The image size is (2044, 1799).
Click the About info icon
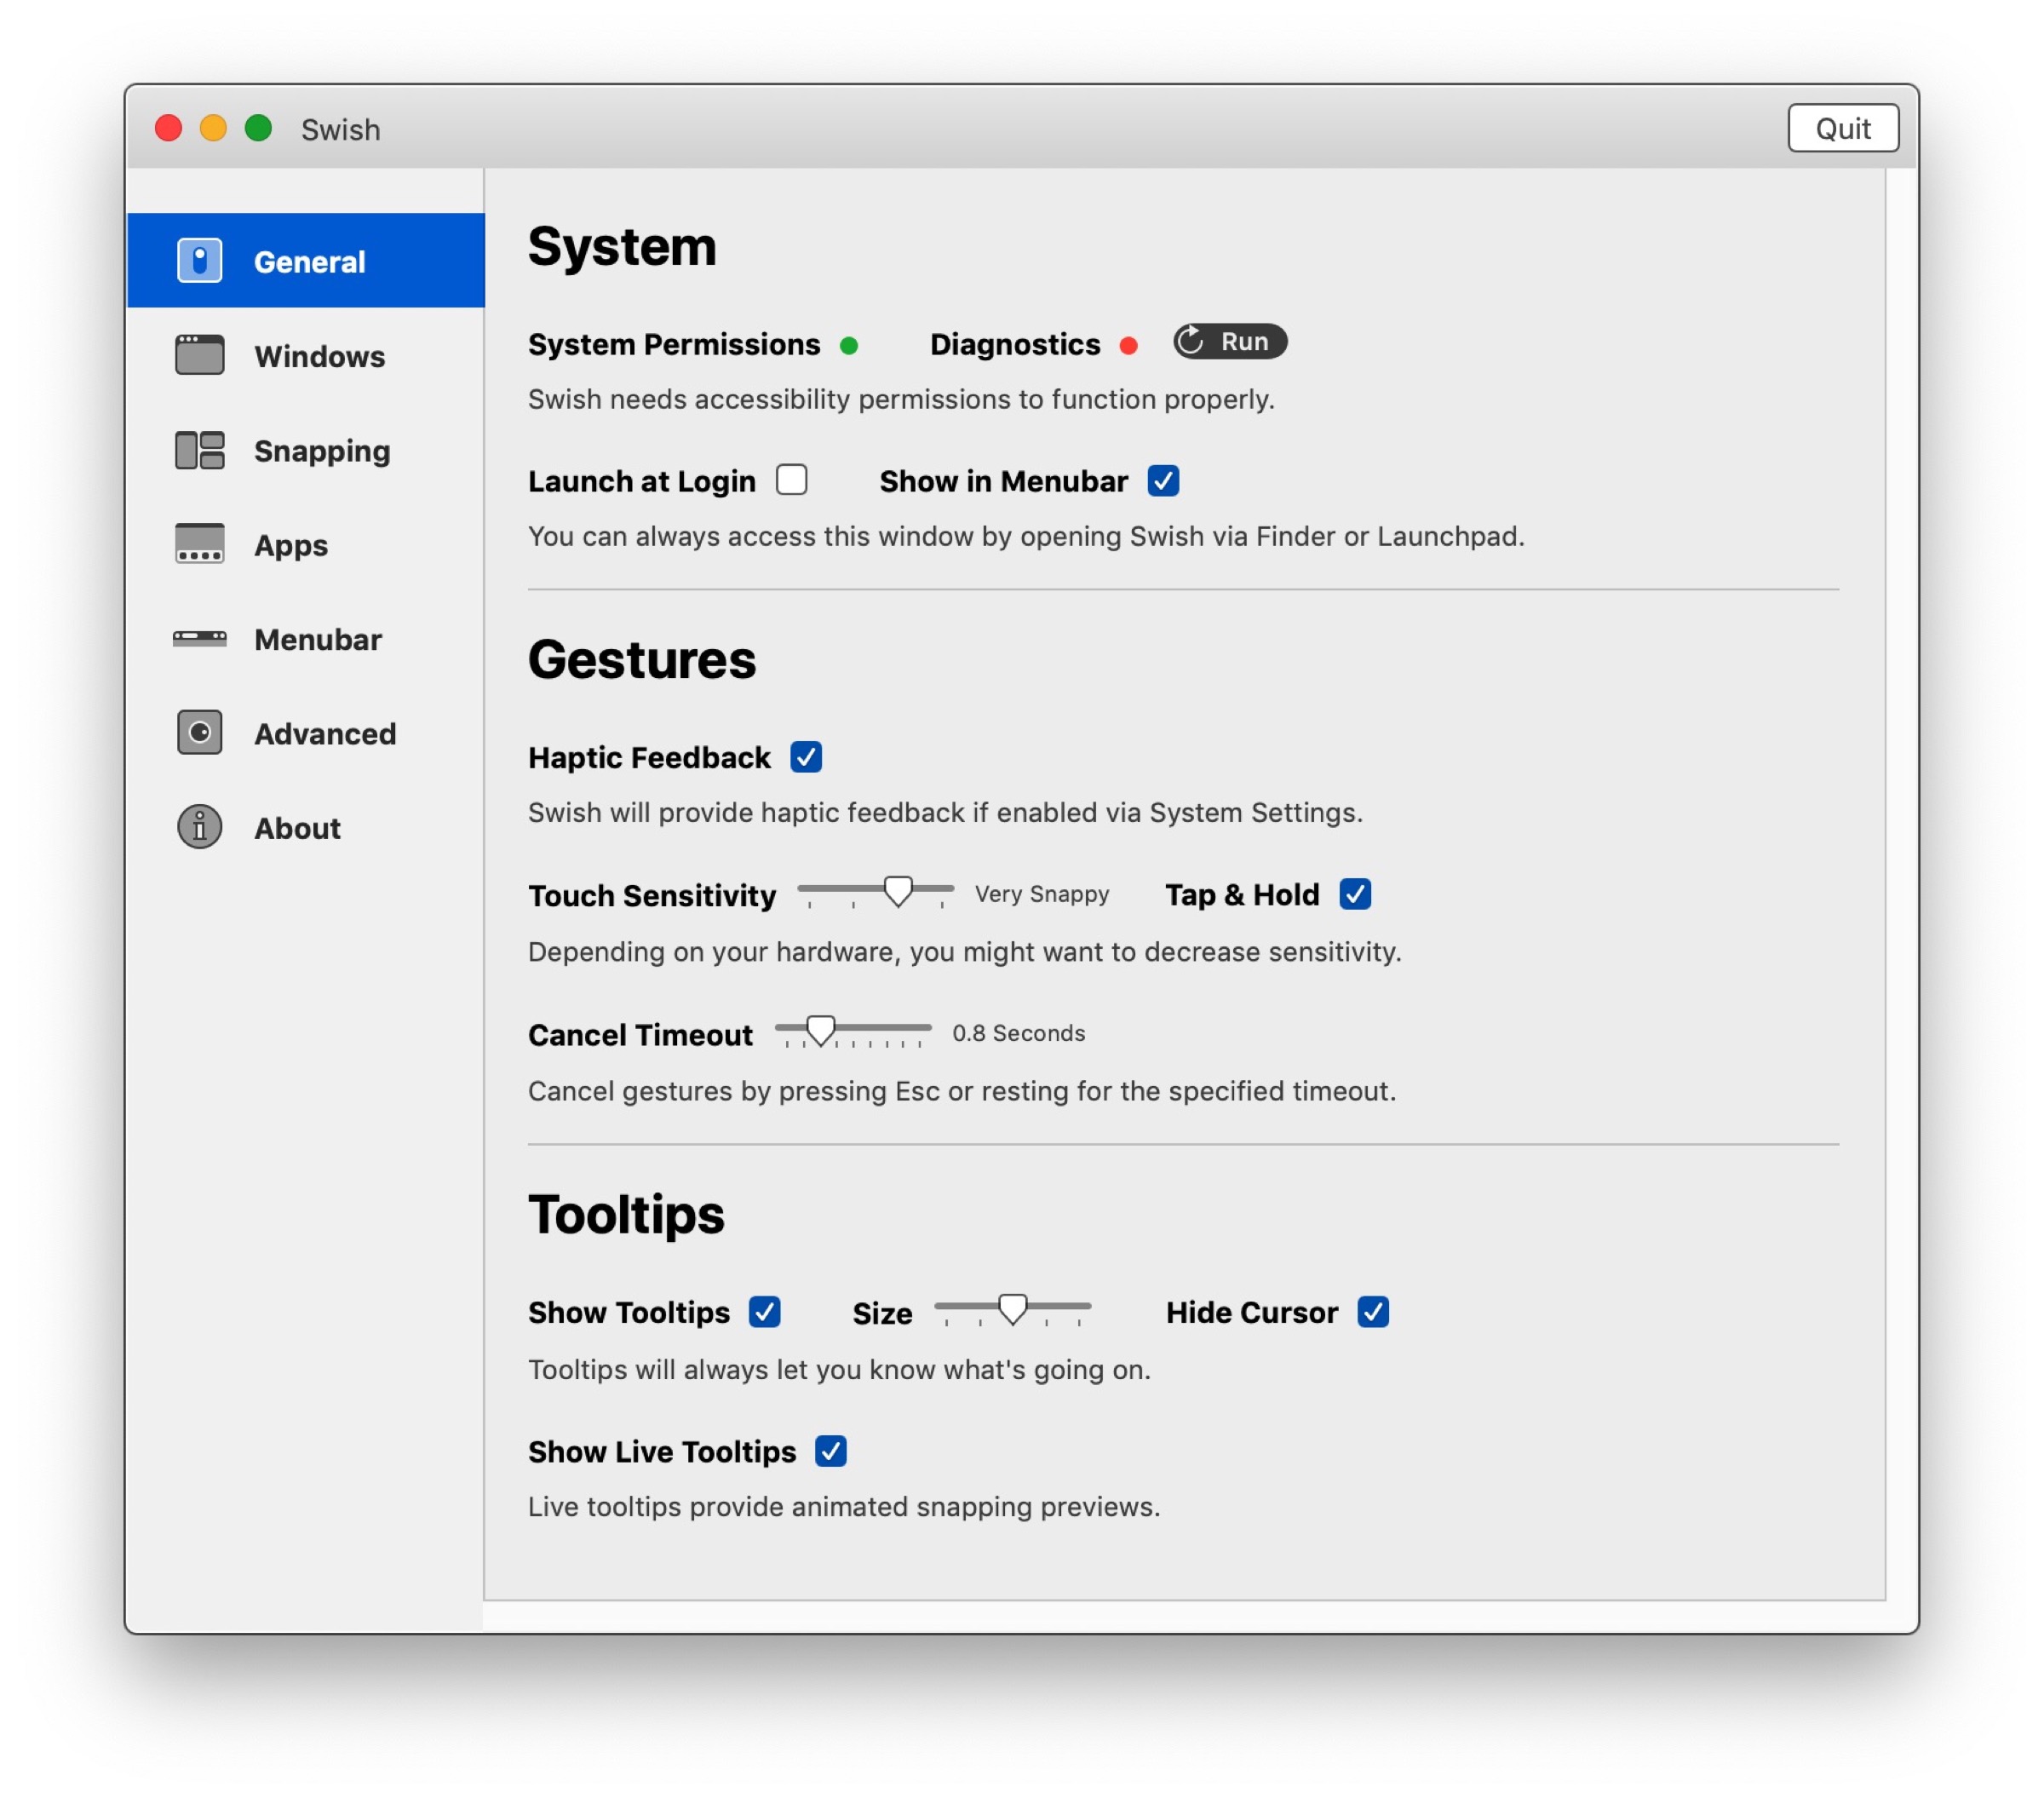(199, 827)
